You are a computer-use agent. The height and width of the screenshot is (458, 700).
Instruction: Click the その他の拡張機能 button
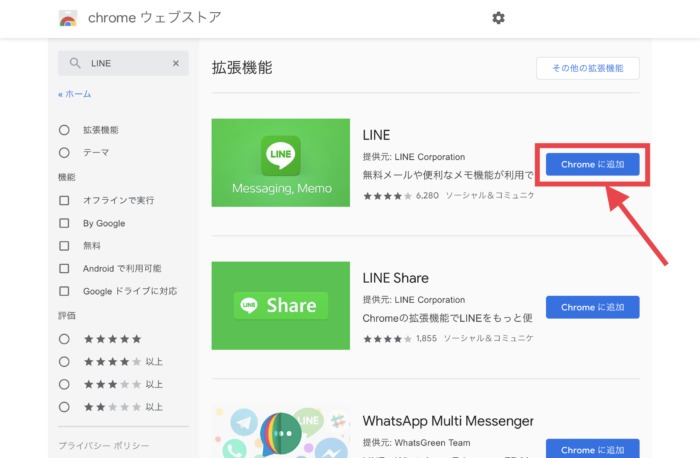[588, 68]
